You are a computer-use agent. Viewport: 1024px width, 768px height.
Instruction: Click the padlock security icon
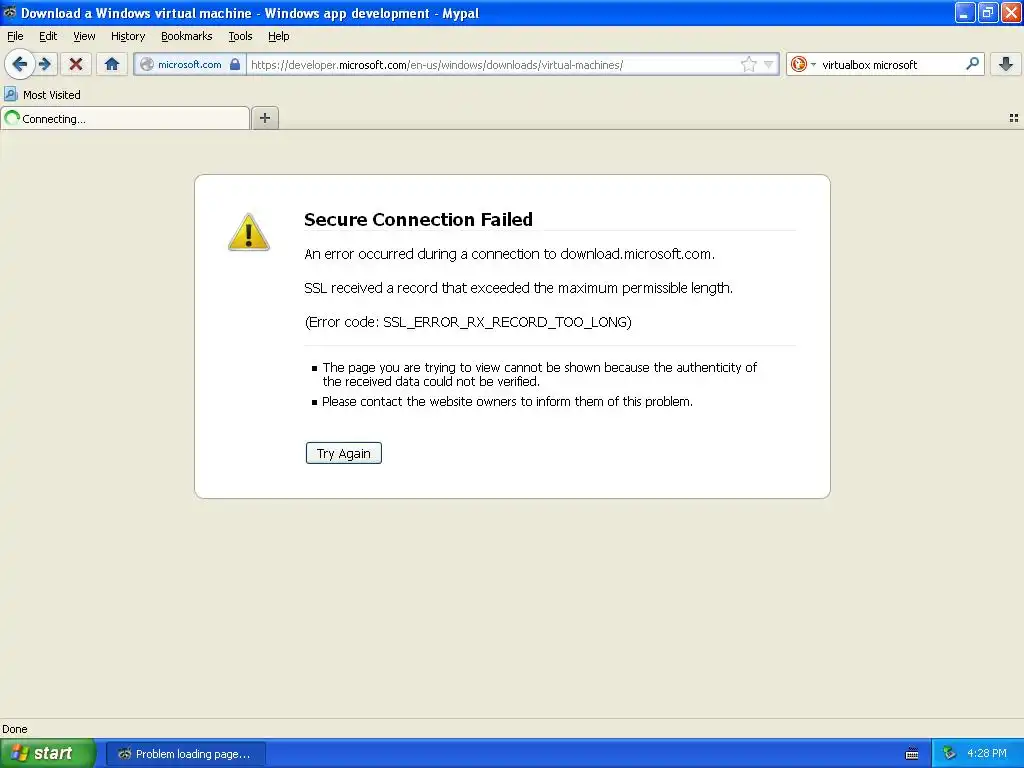click(x=235, y=64)
